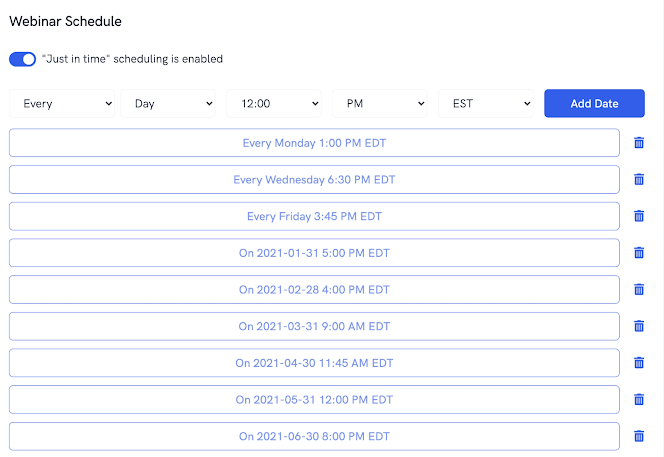
Task: Trash the 2021-06-30 8:00 PM date
Action: (x=639, y=436)
